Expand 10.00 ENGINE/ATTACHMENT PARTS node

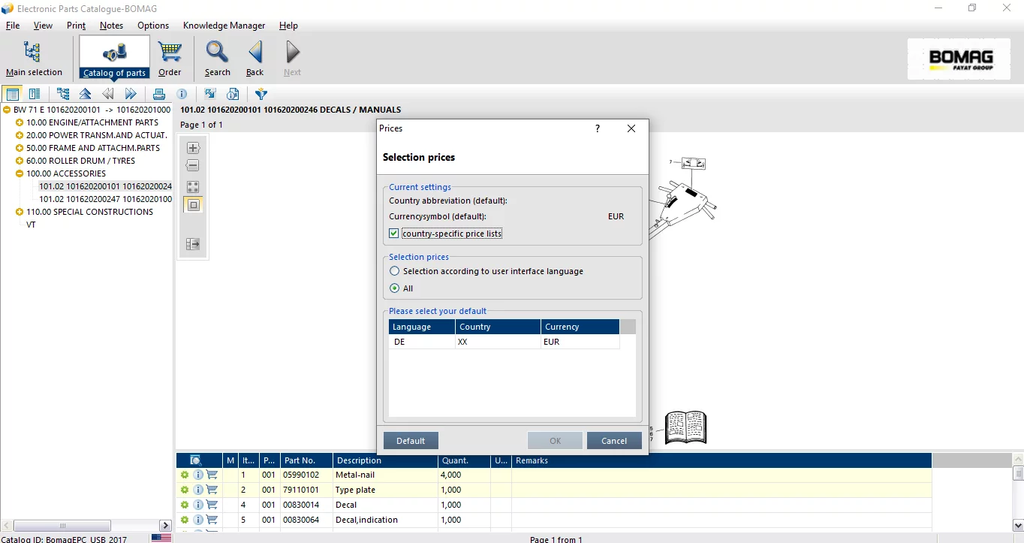point(20,122)
